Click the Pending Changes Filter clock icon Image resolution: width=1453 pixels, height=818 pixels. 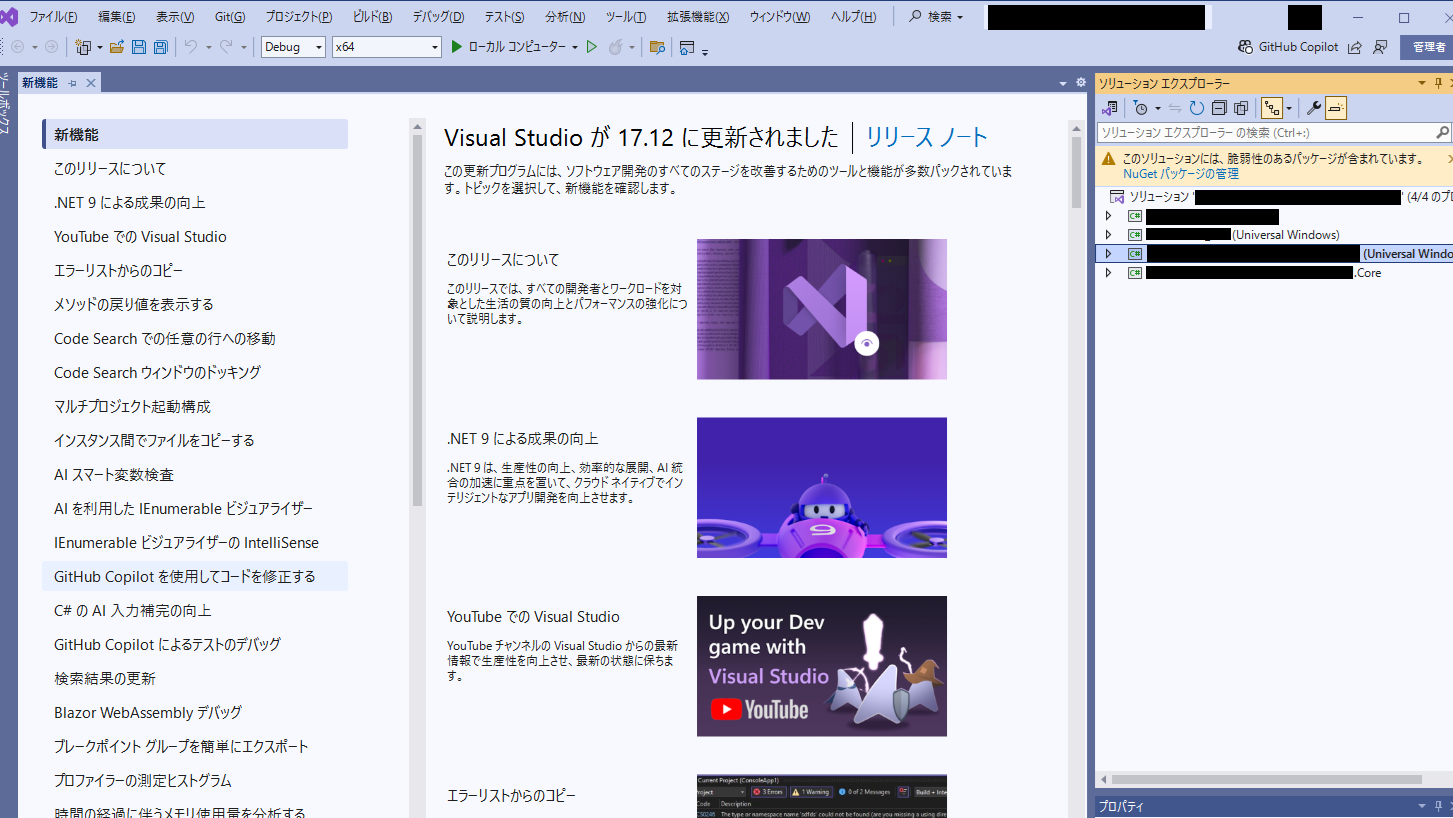(1141, 108)
